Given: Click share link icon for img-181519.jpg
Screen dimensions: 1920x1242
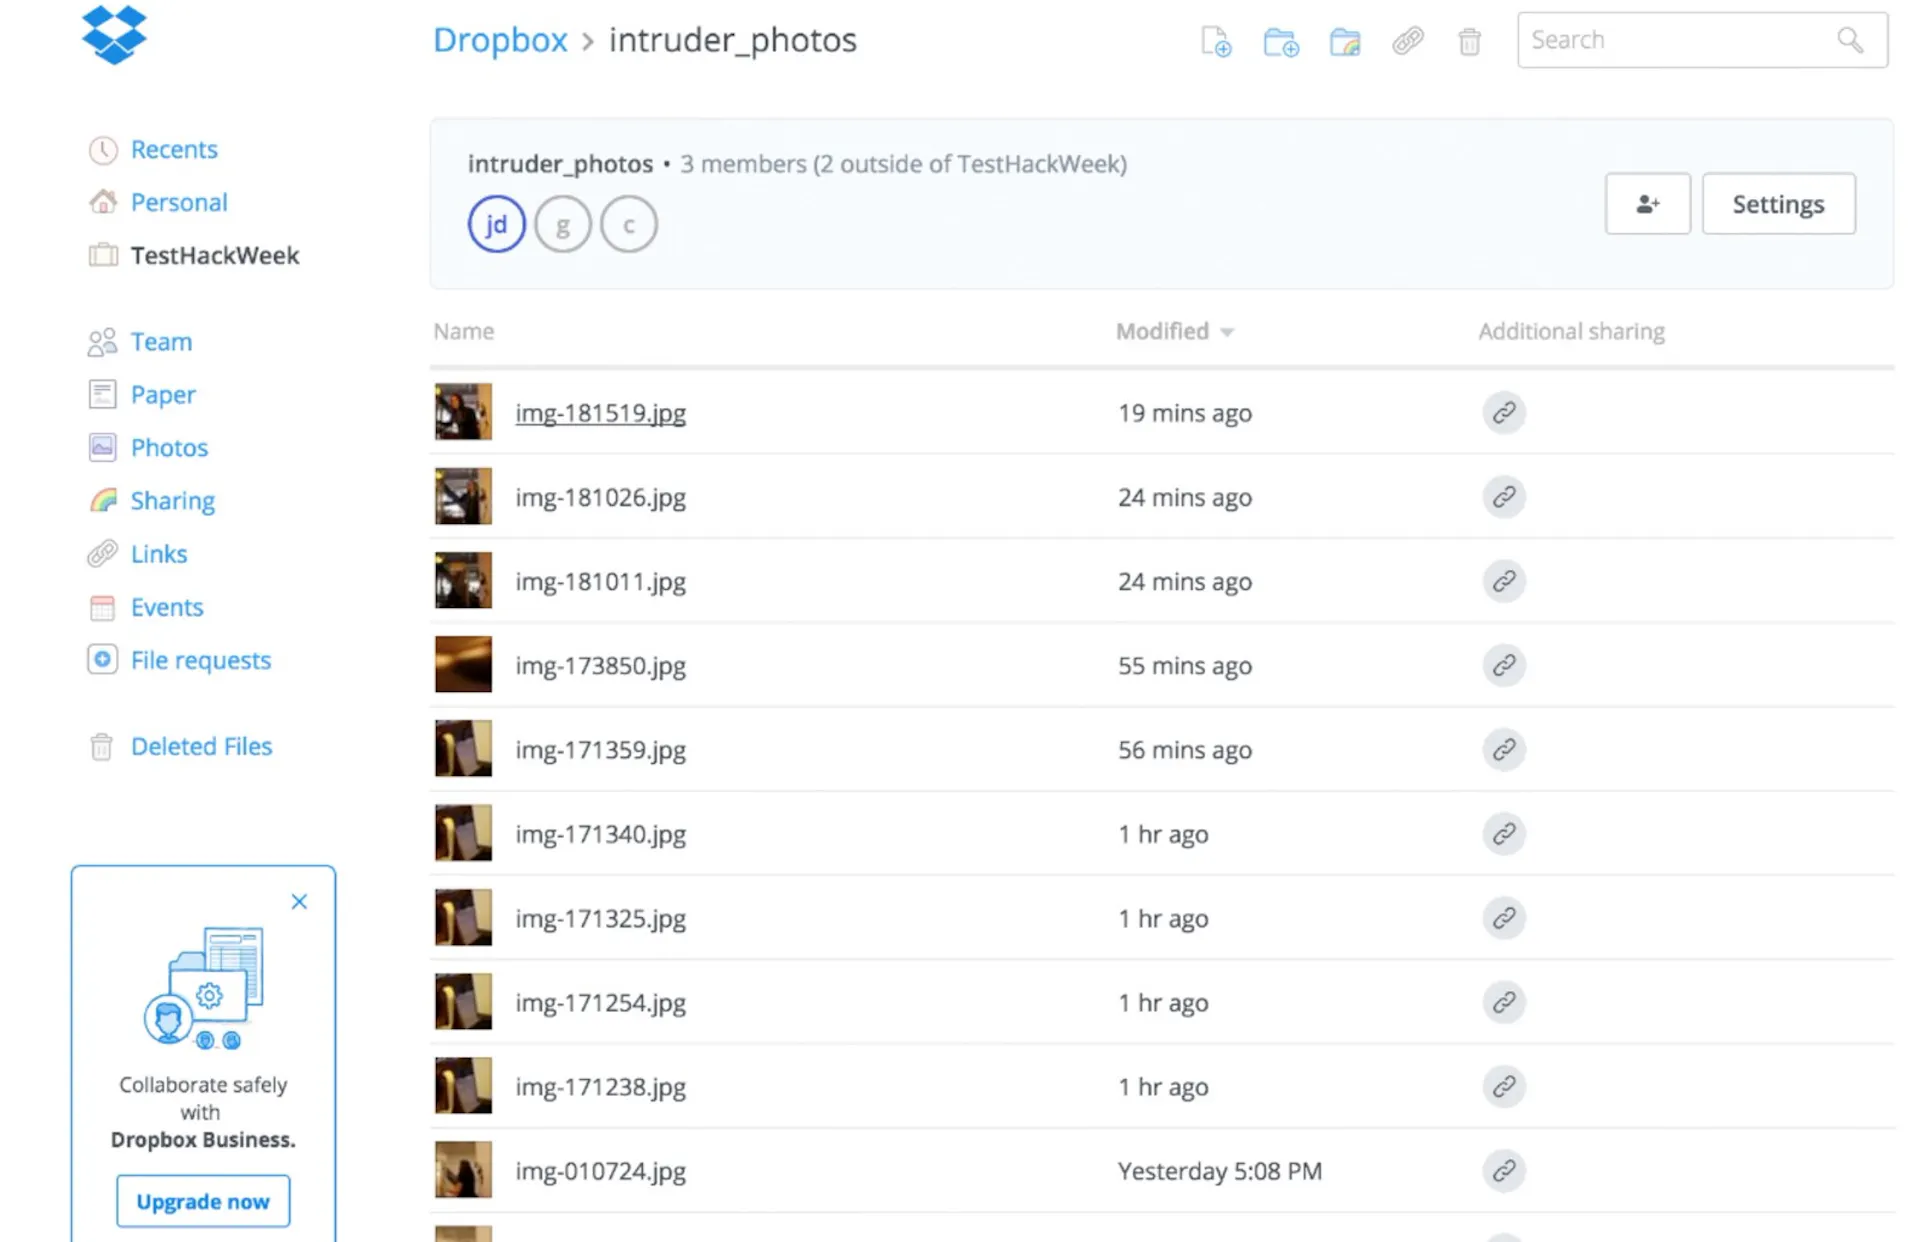Looking at the screenshot, I should pyautogui.click(x=1503, y=413).
